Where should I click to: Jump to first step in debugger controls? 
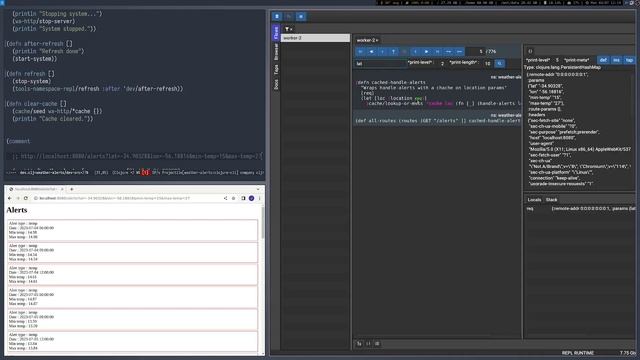360,51
